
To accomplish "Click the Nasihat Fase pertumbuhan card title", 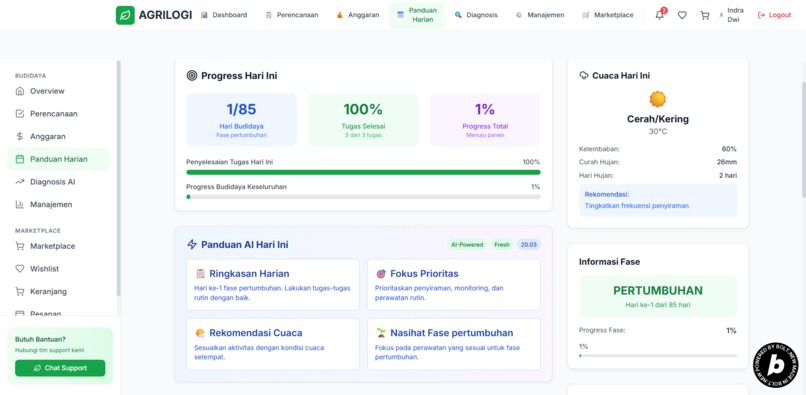I will (451, 333).
